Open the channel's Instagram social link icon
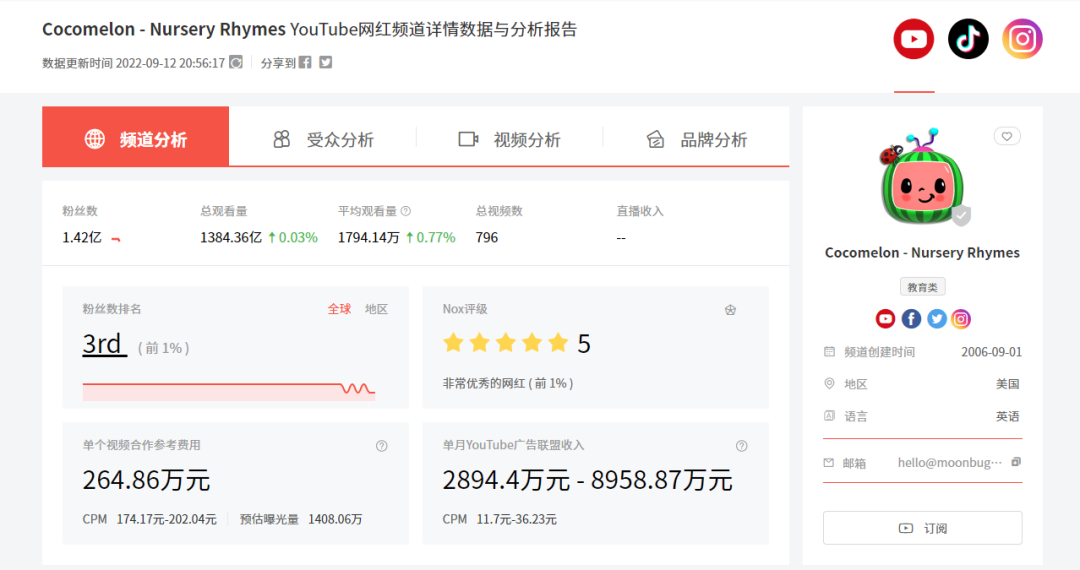 [x=961, y=319]
